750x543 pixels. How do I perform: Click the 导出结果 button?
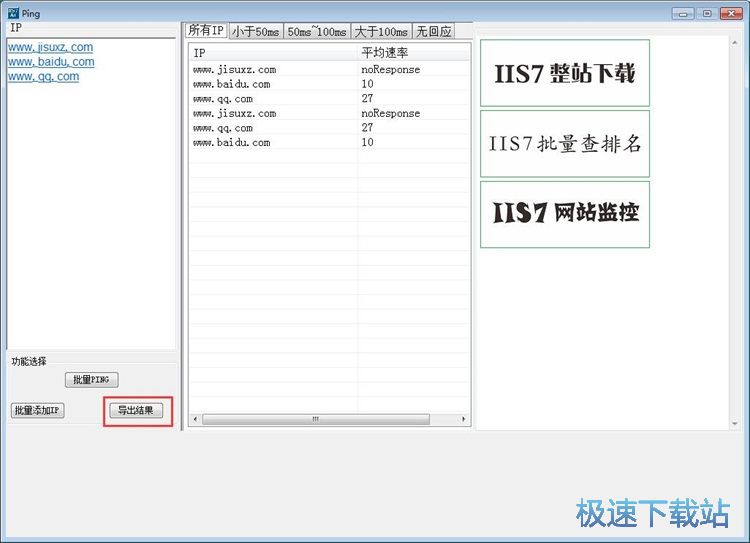136,410
